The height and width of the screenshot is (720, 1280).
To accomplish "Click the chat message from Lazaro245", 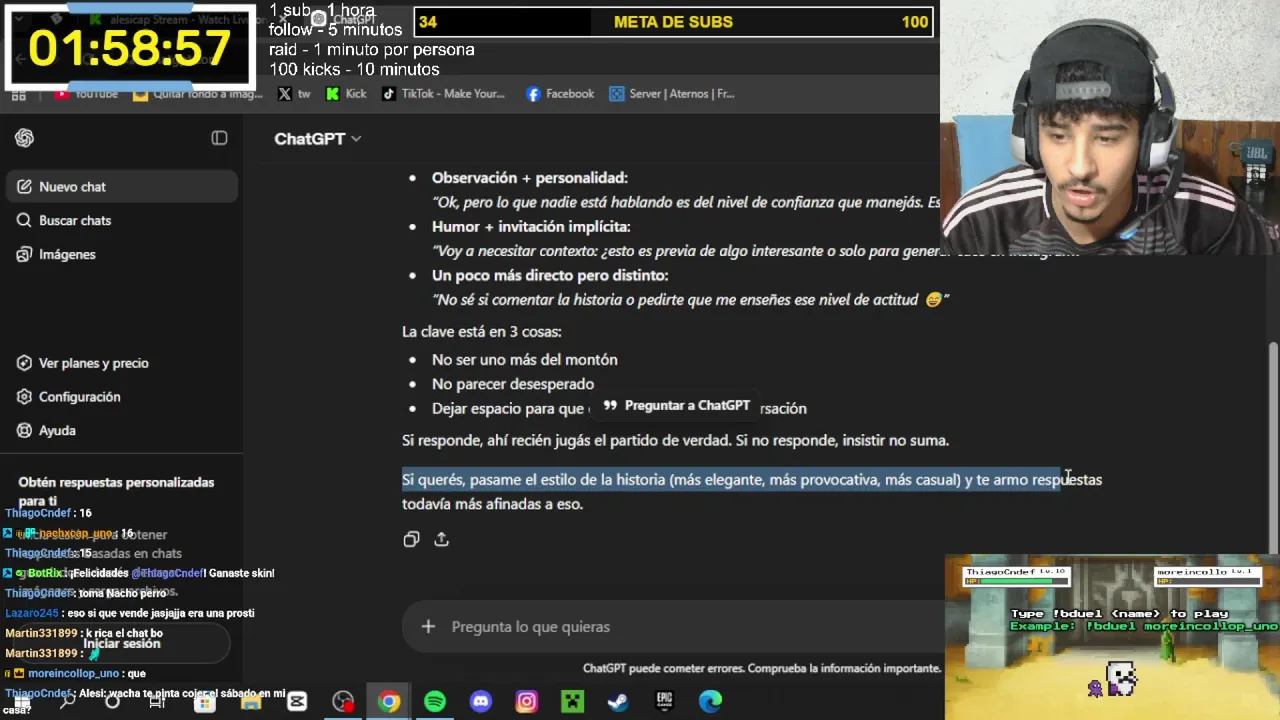I will (x=130, y=614).
